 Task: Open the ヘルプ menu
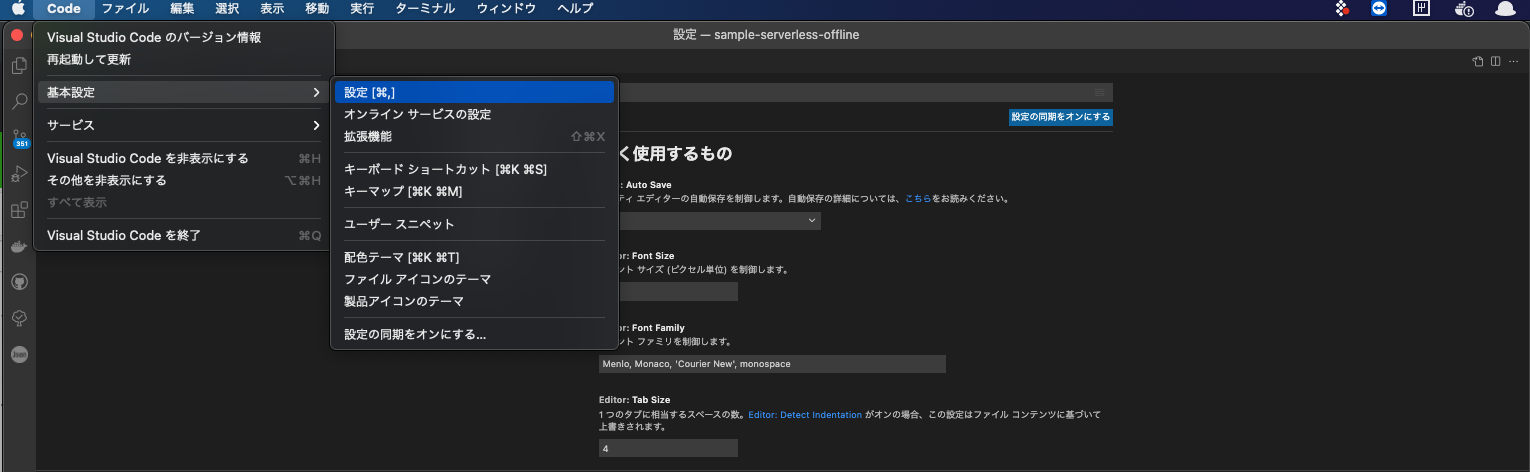point(575,8)
